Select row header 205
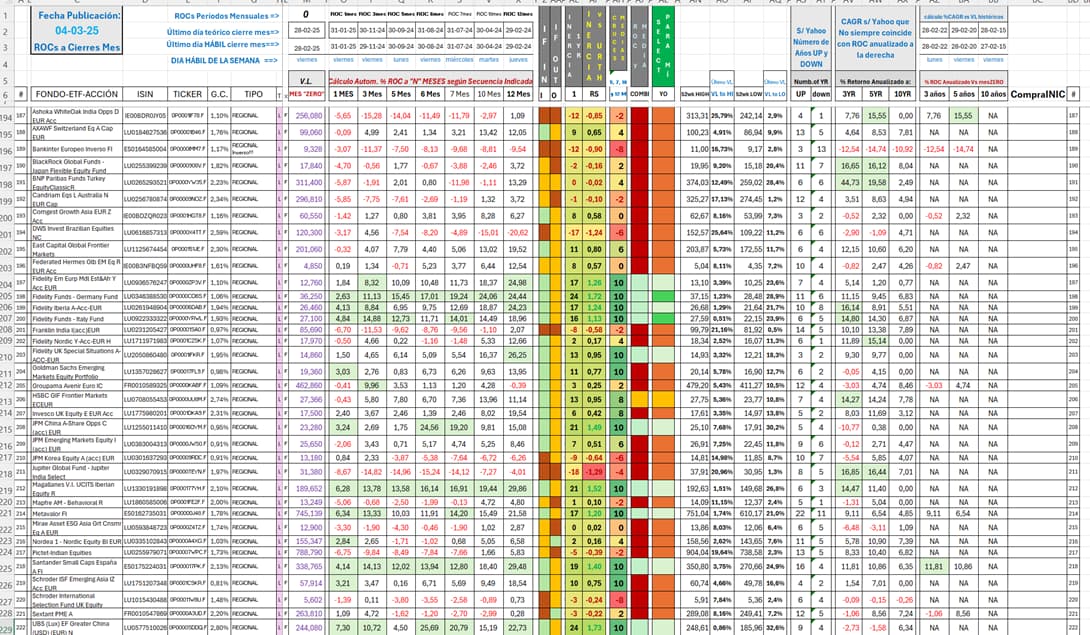 tap(6, 296)
